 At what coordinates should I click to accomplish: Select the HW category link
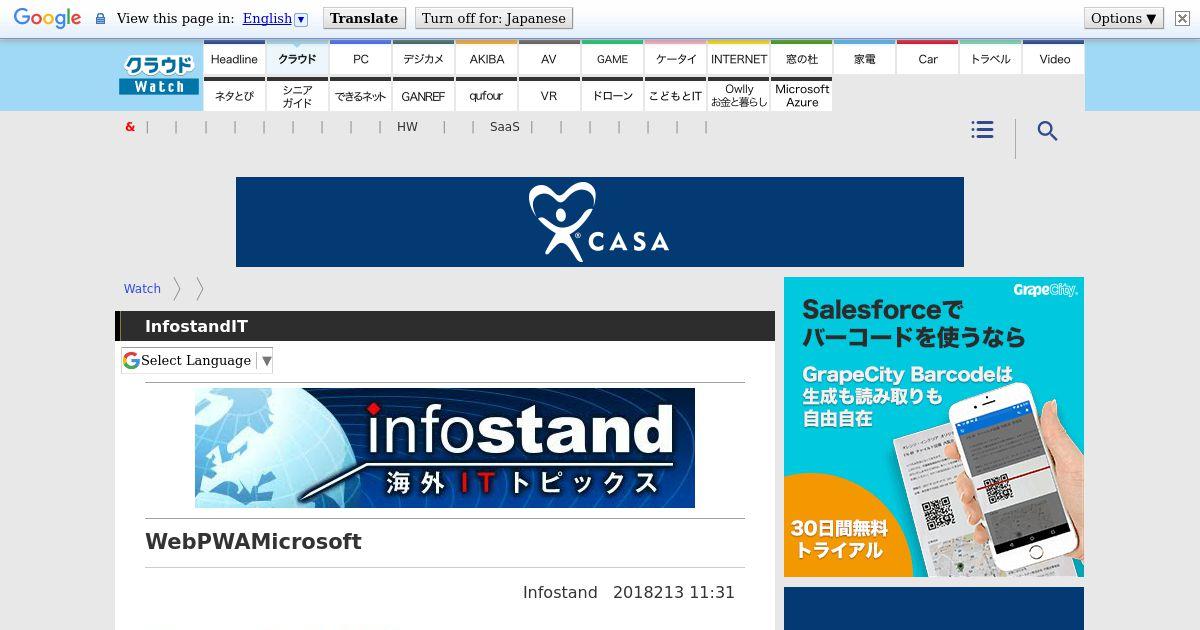point(407,127)
